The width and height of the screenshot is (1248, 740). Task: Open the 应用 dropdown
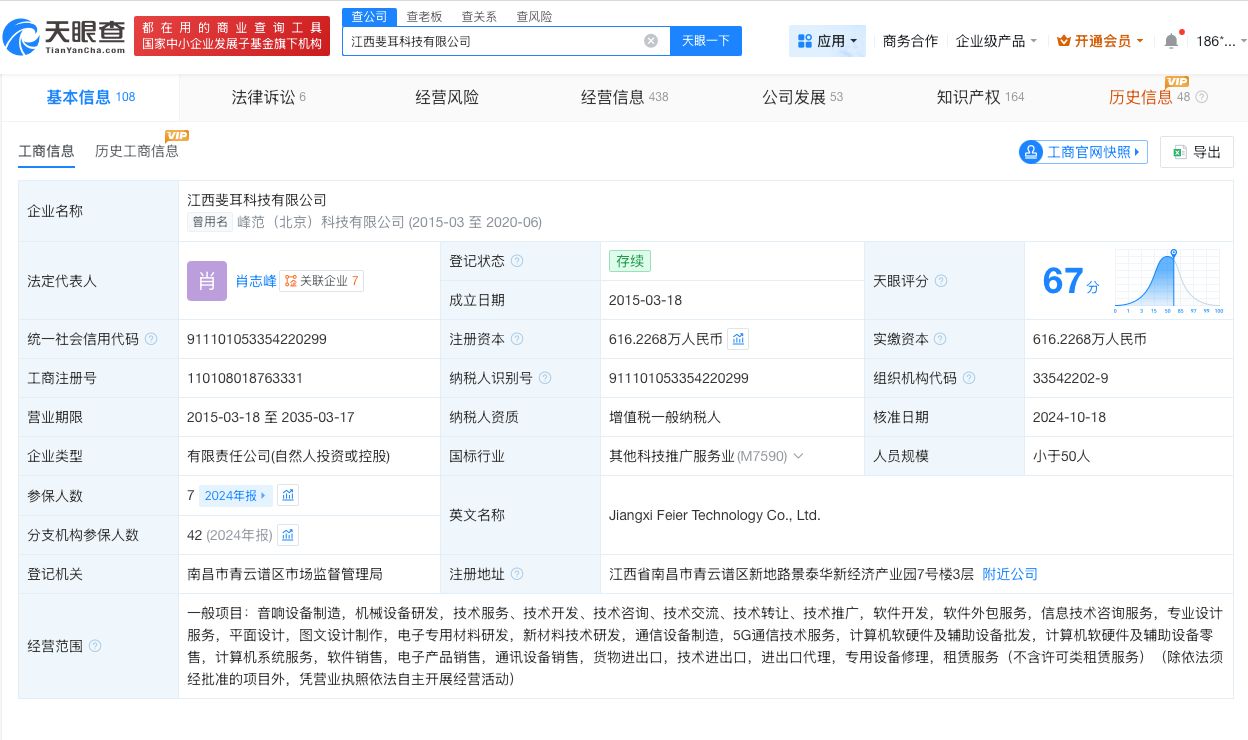point(827,40)
